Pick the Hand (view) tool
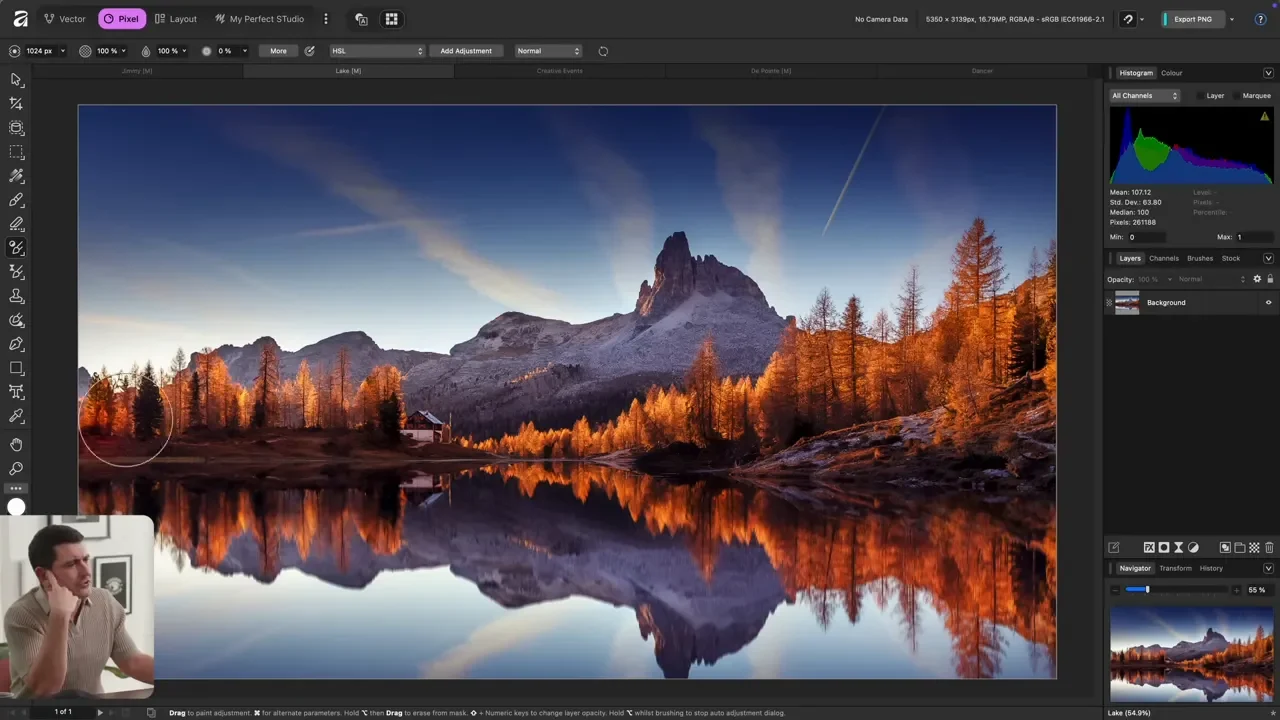The image size is (1280, 720). pyautogui.click(x=16, y=445)
